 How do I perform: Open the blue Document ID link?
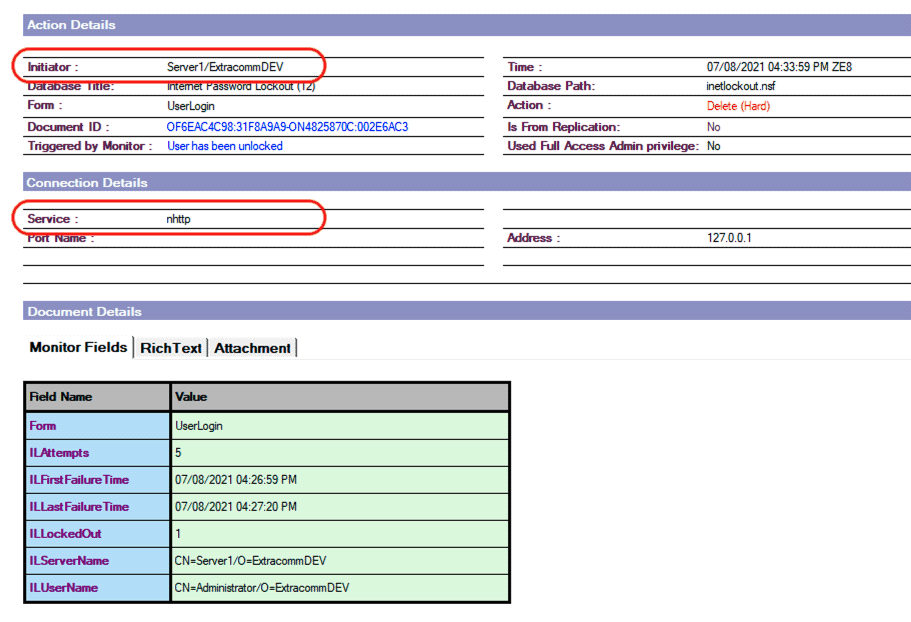(x=287, y=127)
